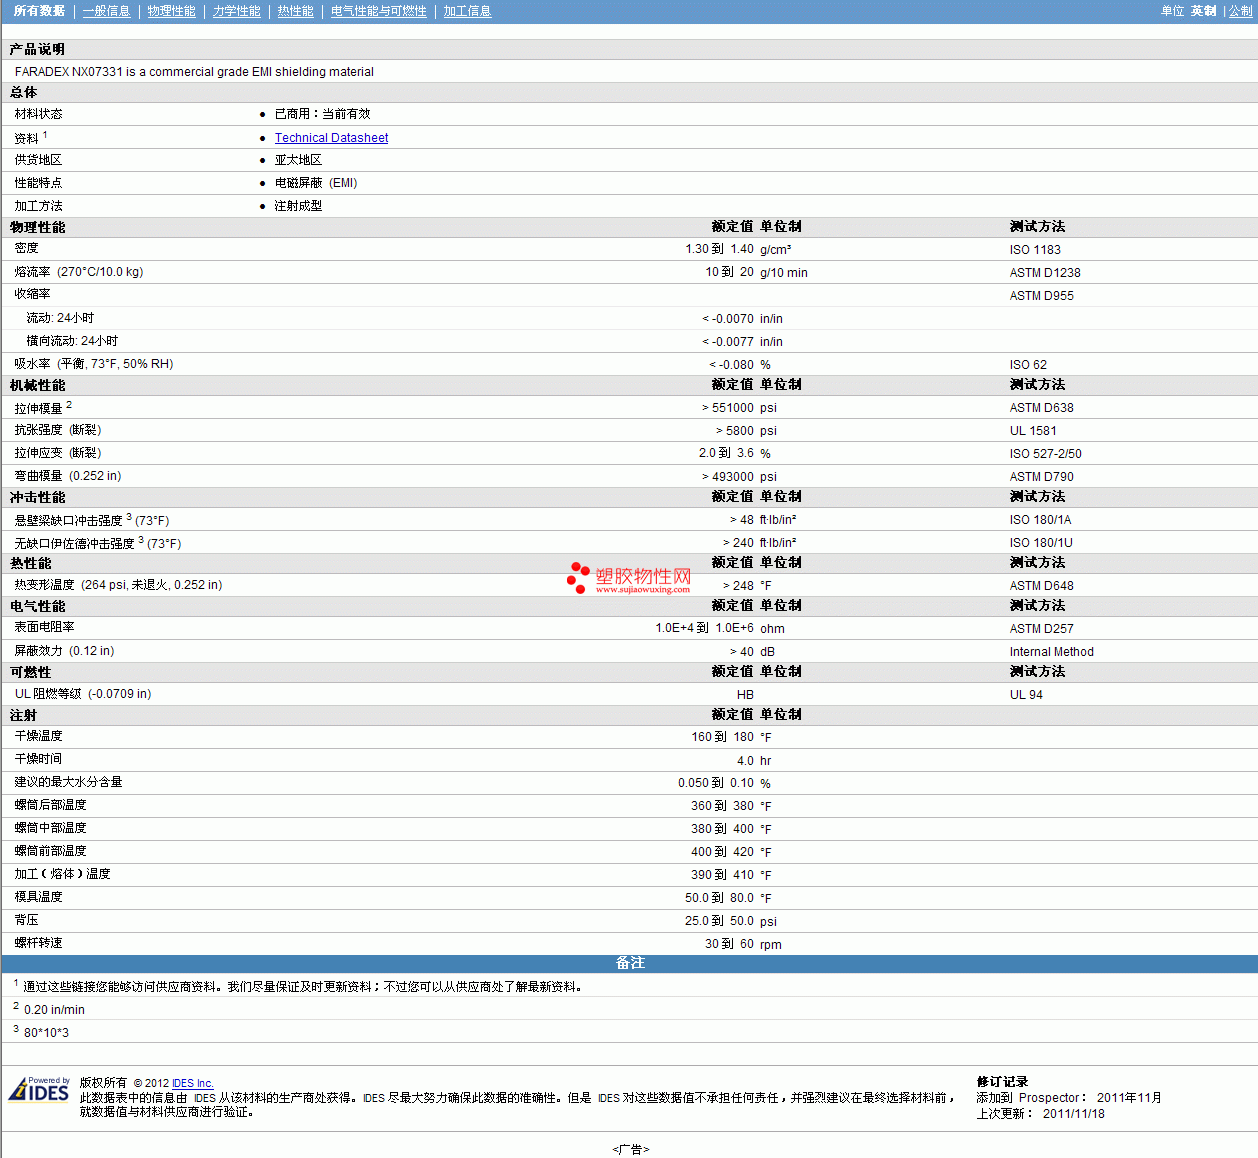Click the Powered by IDES logo

(x=39, y=1089)
